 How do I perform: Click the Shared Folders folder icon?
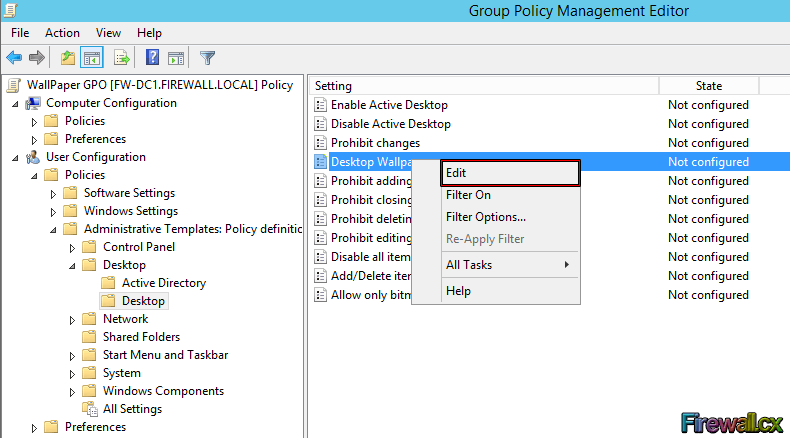89,337
